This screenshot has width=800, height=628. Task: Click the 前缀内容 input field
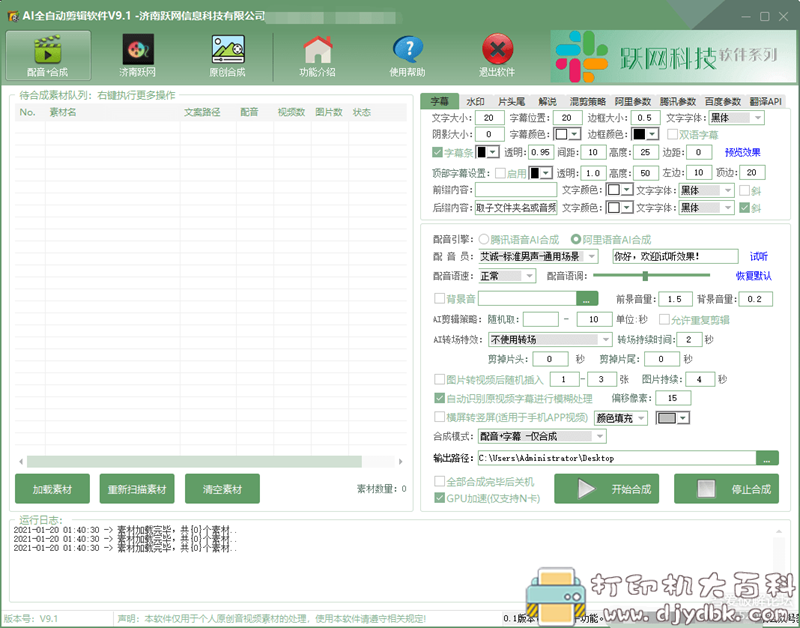tap(516, 190)
